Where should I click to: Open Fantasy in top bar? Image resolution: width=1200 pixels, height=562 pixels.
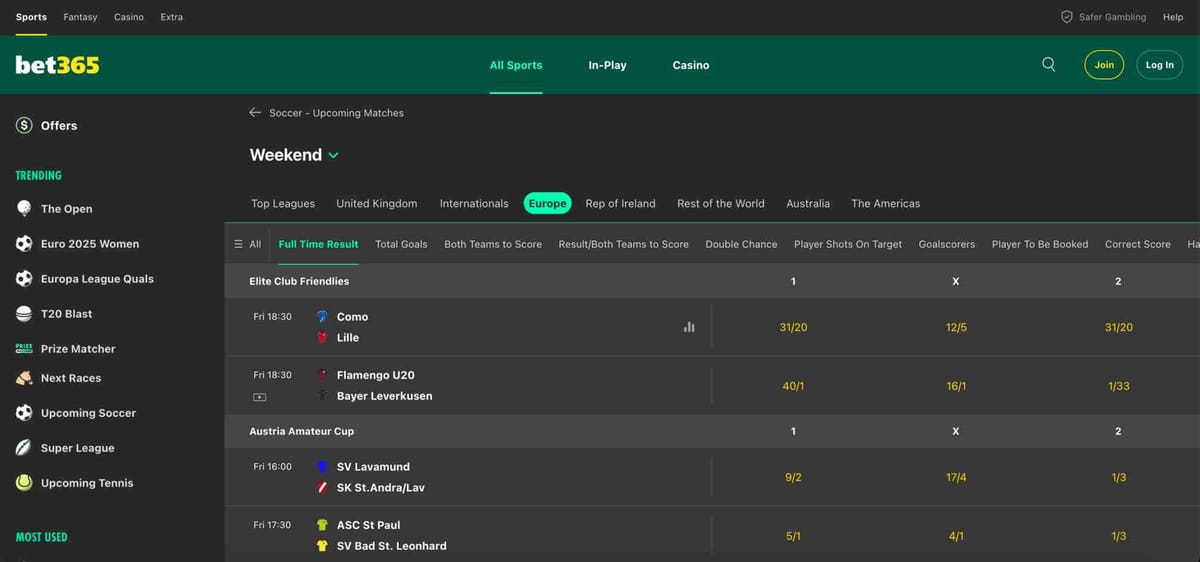pos(80,17)
